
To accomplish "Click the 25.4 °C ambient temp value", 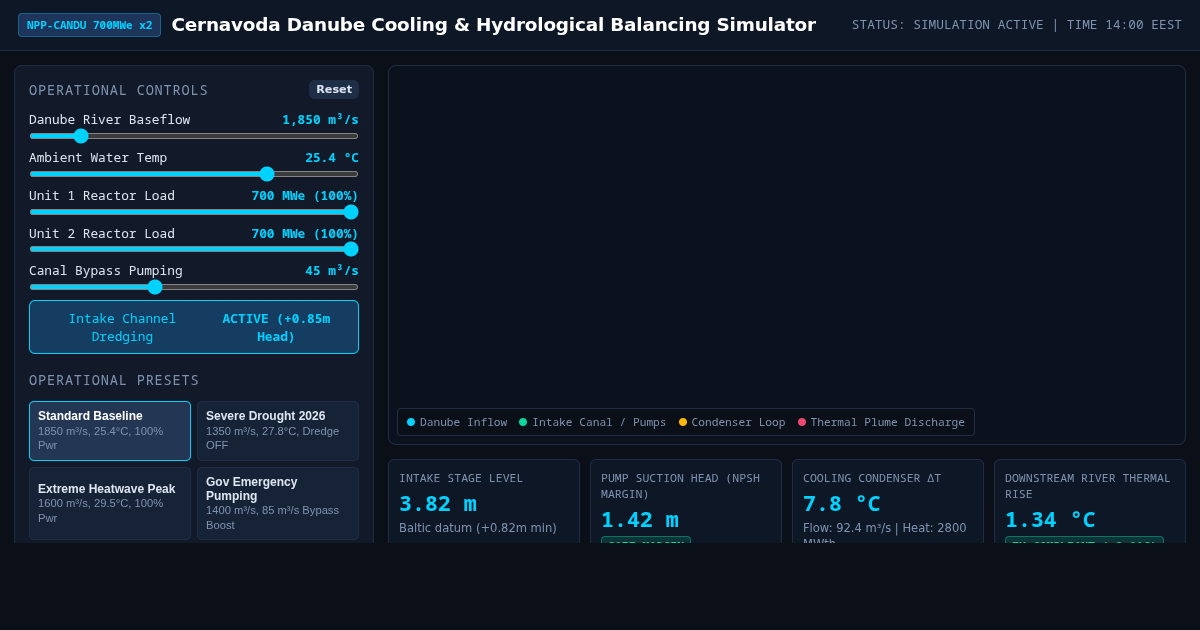I will coord(332,157).
